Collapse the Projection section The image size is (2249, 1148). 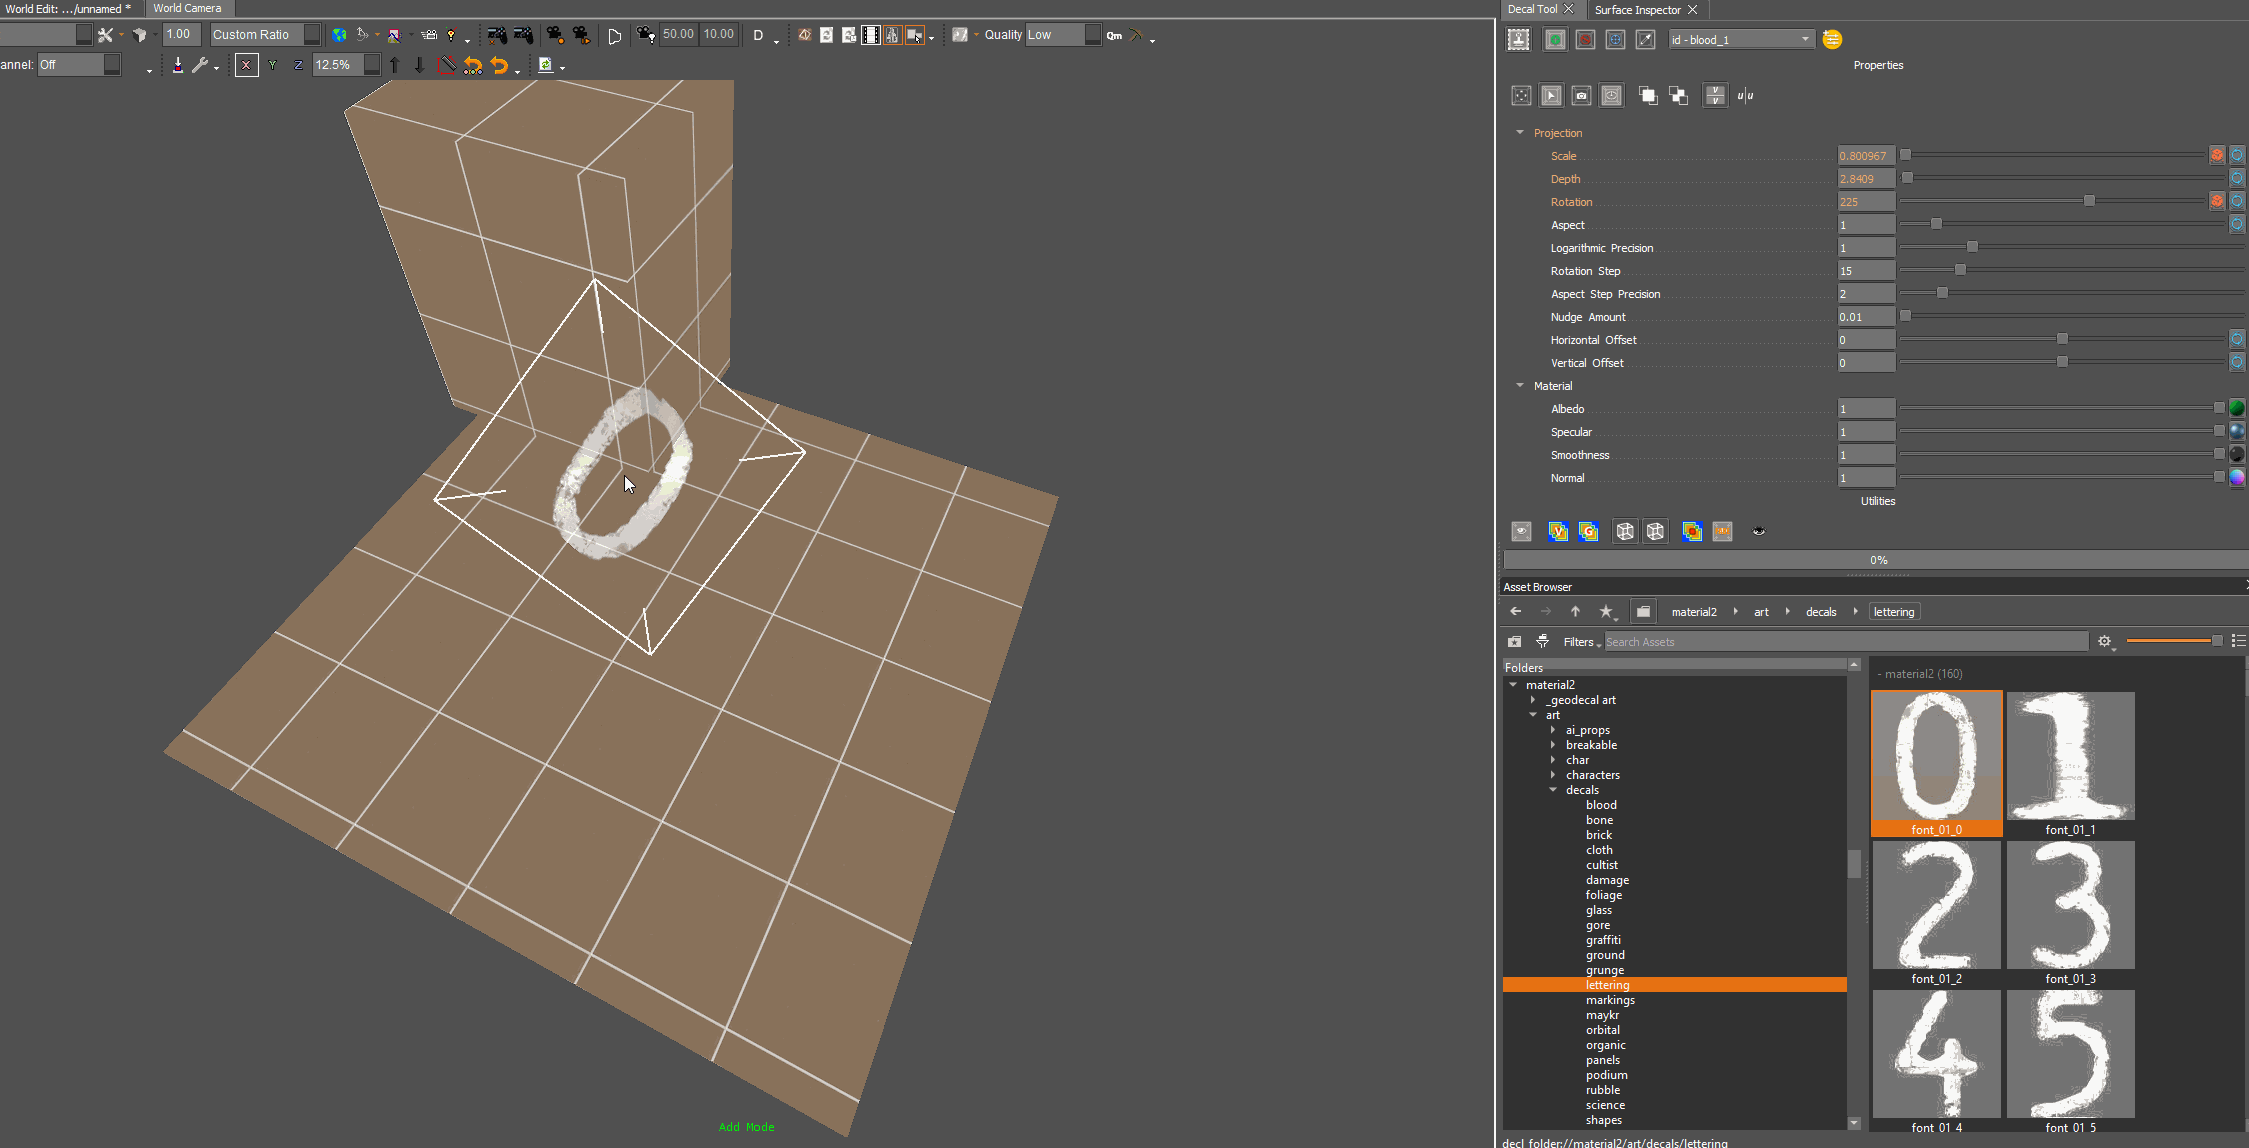click(1520, 133)
